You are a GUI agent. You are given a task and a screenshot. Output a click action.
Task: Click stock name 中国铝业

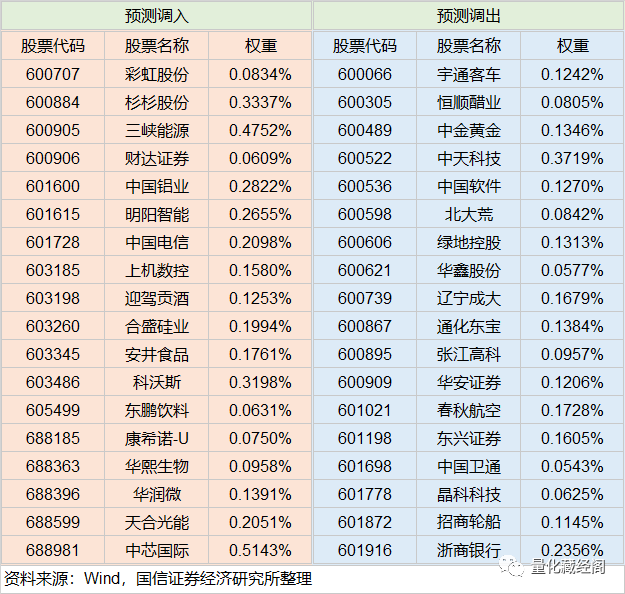[157, 187]
